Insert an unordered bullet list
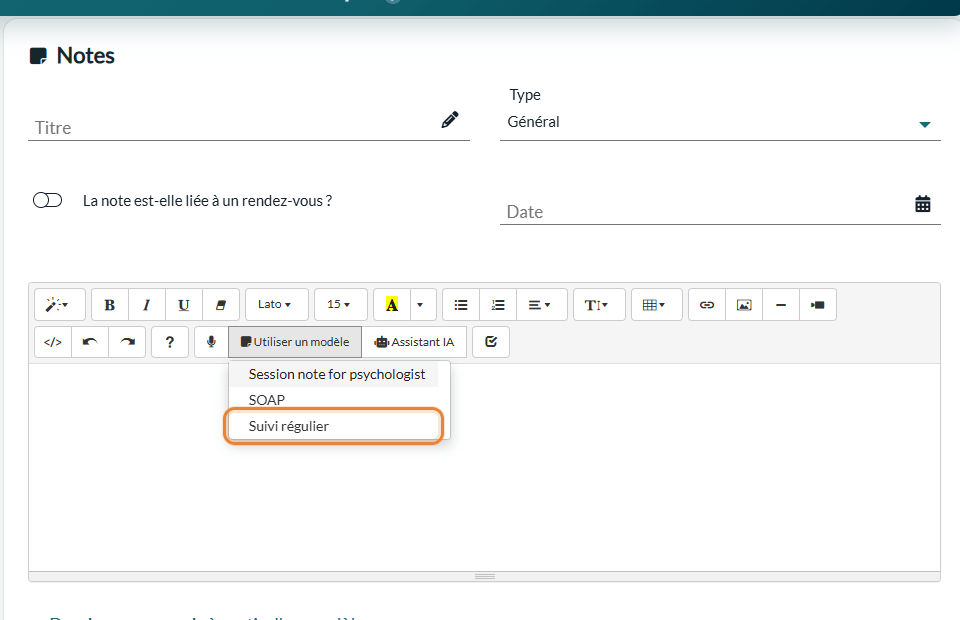The width and height of the screenshot is (960, 620). click(x=461, y=305)
